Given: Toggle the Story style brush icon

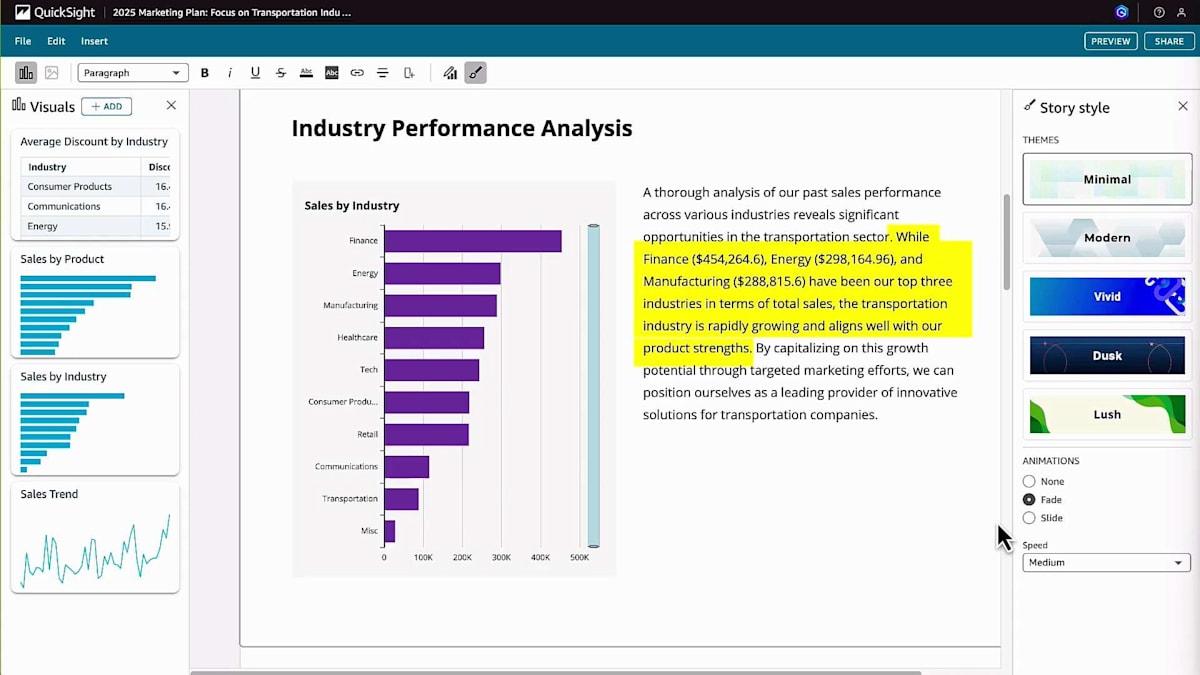Looking at the screenshot, I should [x=476, y=73].
